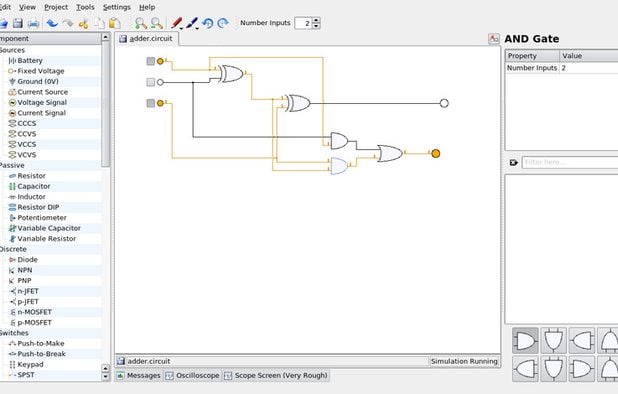Screen dimensions: 618x394
Task: Open the Project menu
Action: pyautogui.click(x=56, y=7)
